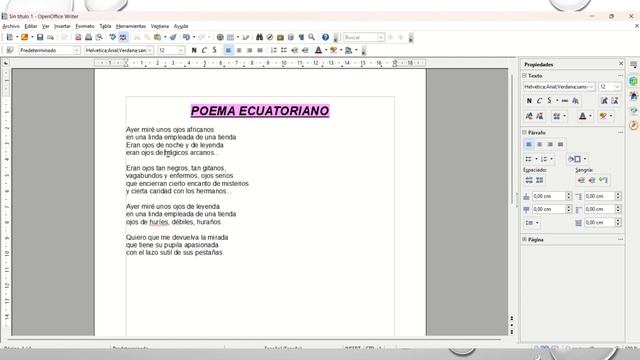Toggle AutoSpellcheck on the standard toolbar
This screenshot has height=360, width=640.
click(123, 37)
